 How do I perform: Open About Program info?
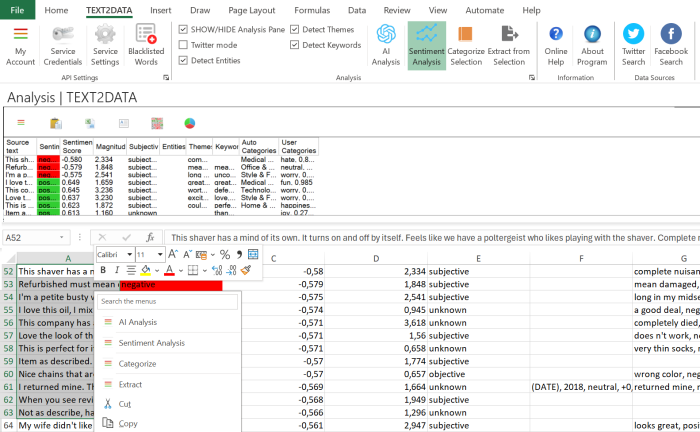point(592,46)
